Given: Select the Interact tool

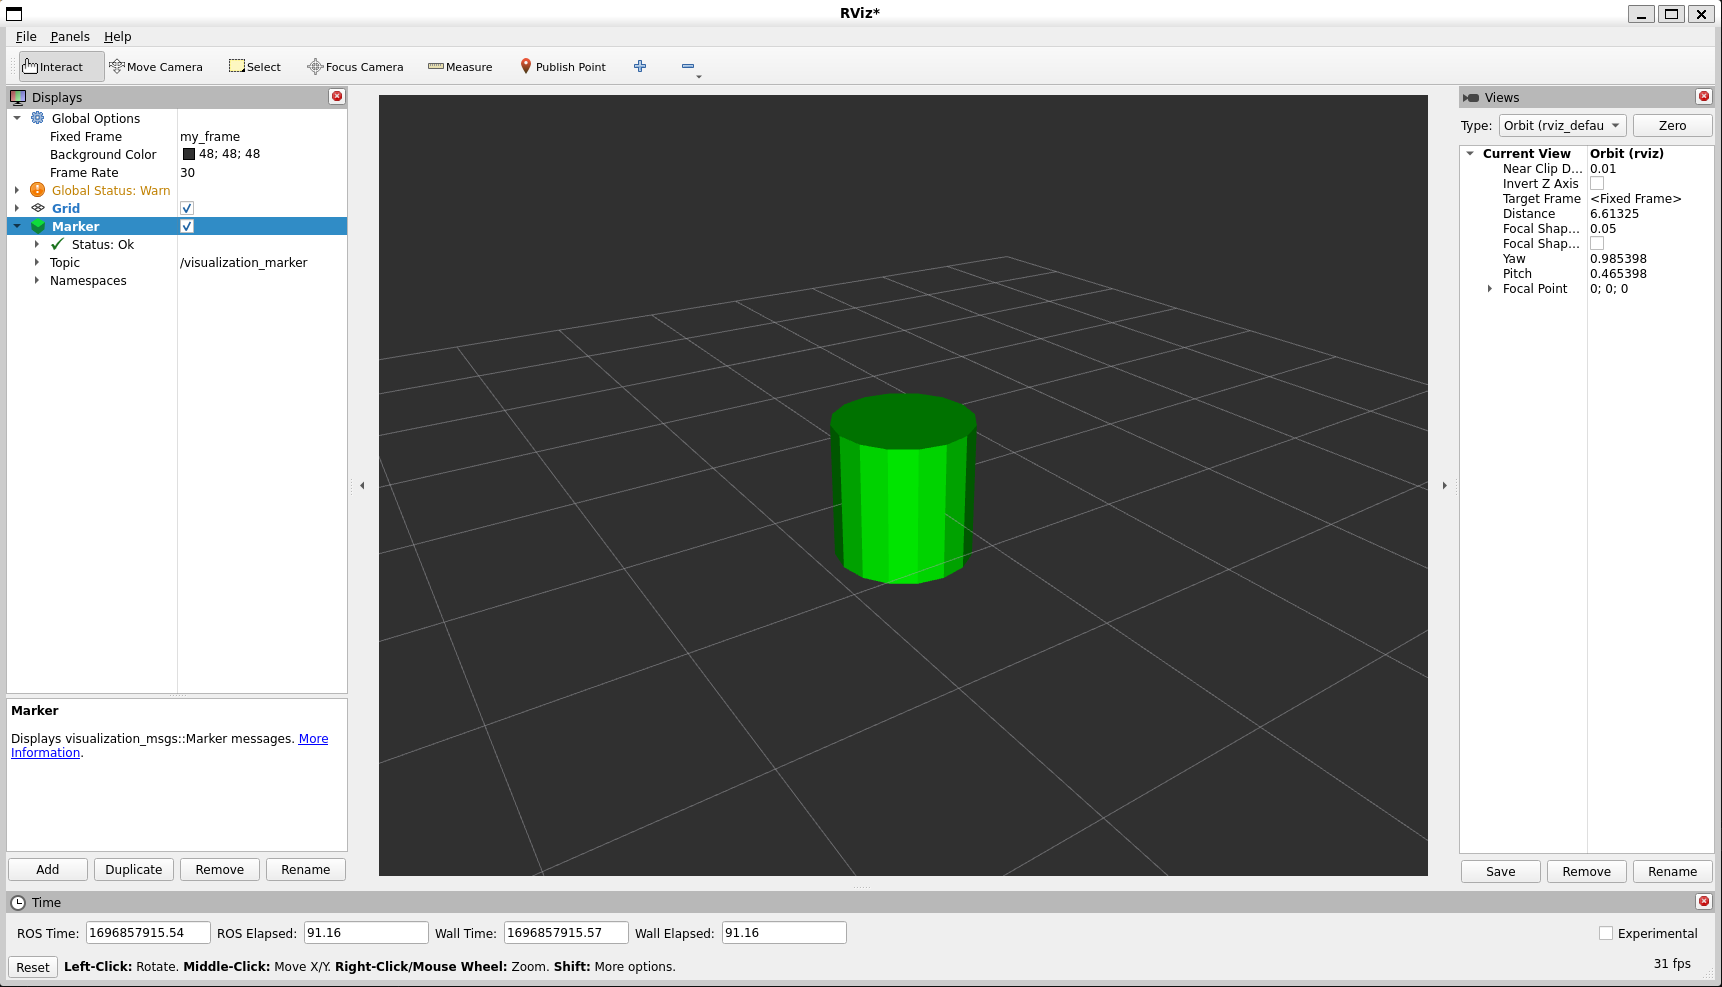Looking at the screenshot, I should point(60,66).
